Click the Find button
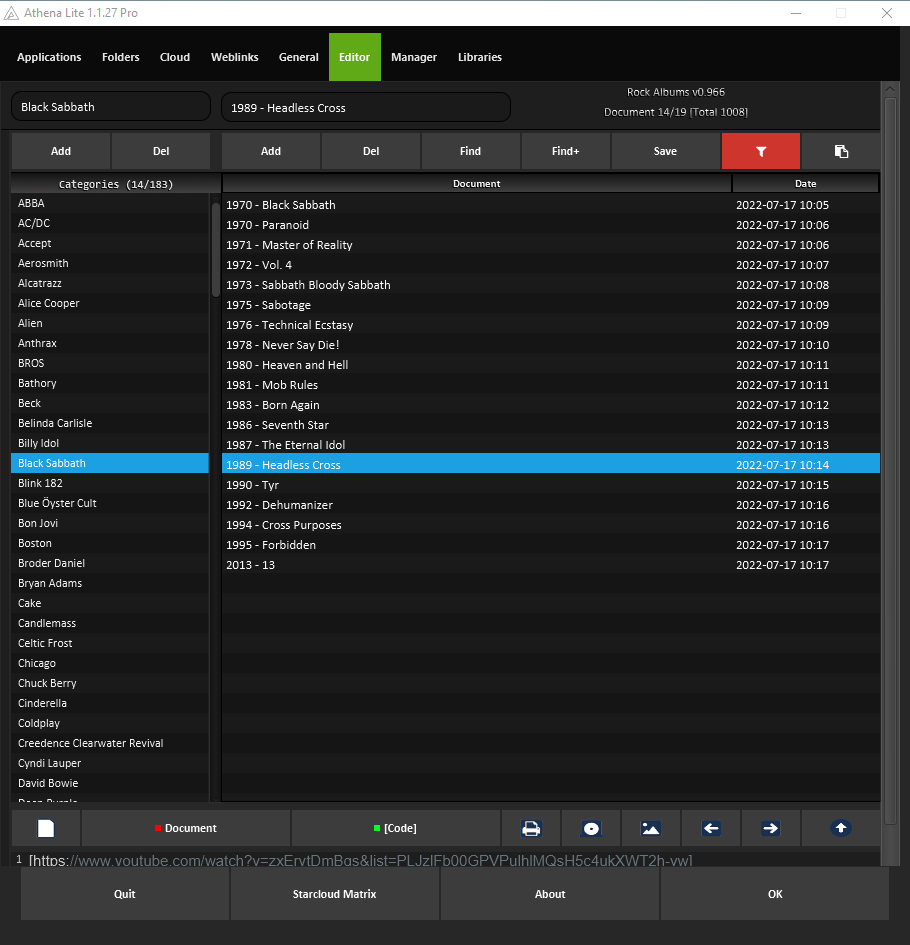The width and height of the screenshot is (910, 945). pos(470,151)
